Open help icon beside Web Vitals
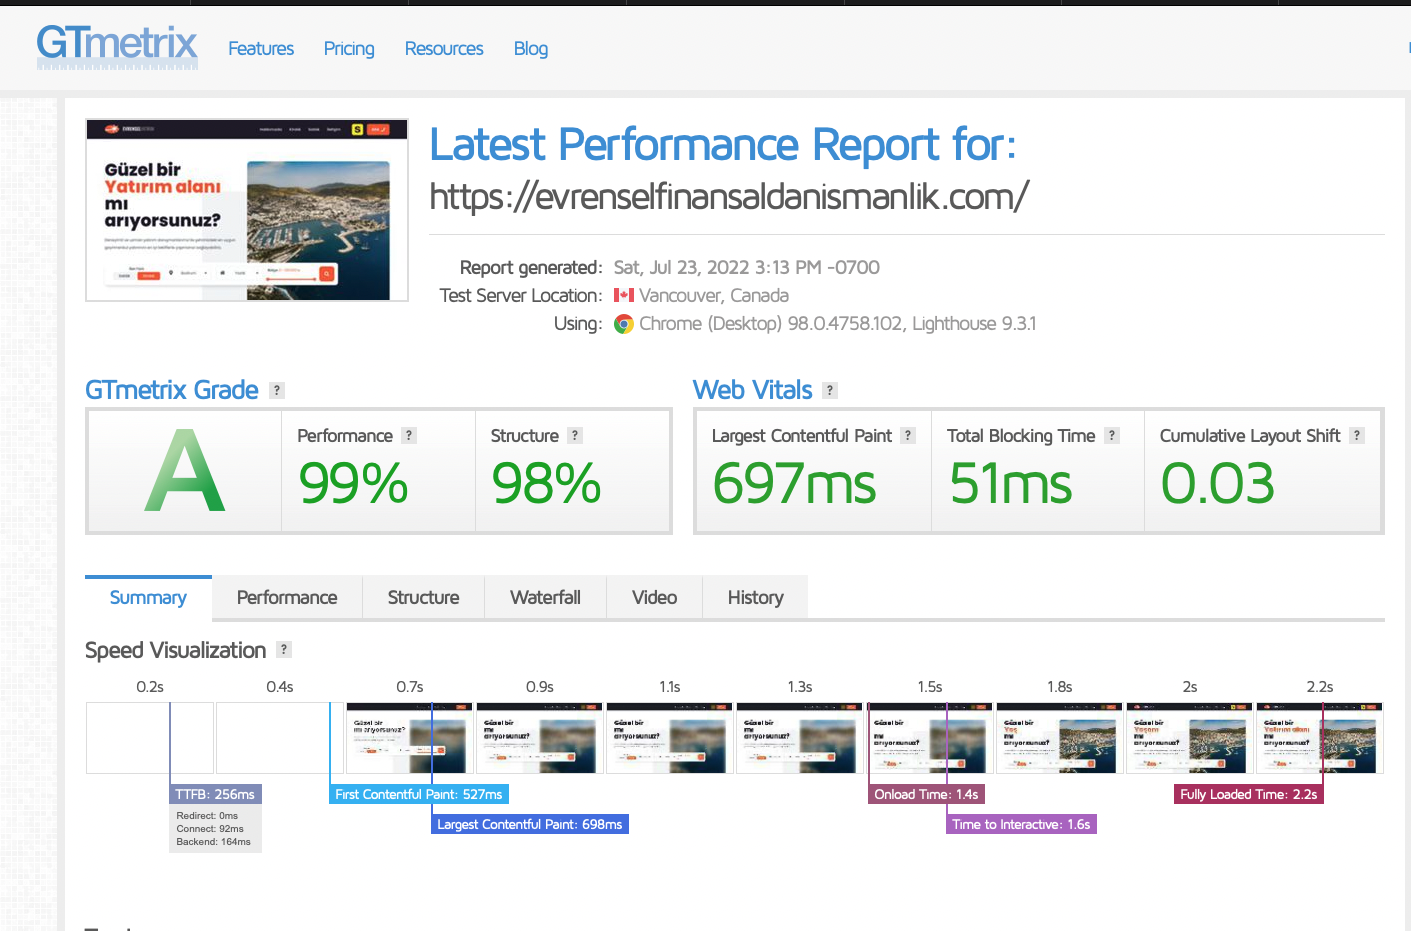Viewport: 1411px width, 931px height. 830,390
